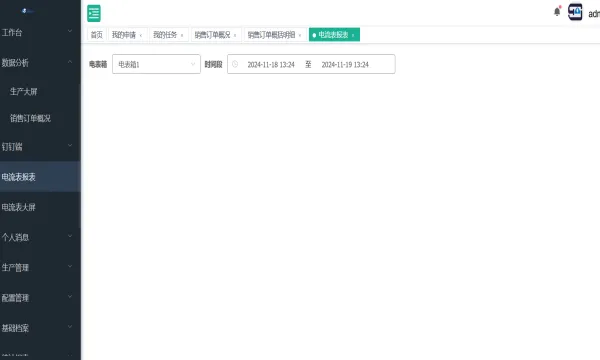Close the active 电流表报表 tab
Viewport: 600px width, 360px height.
pos(353,35)
